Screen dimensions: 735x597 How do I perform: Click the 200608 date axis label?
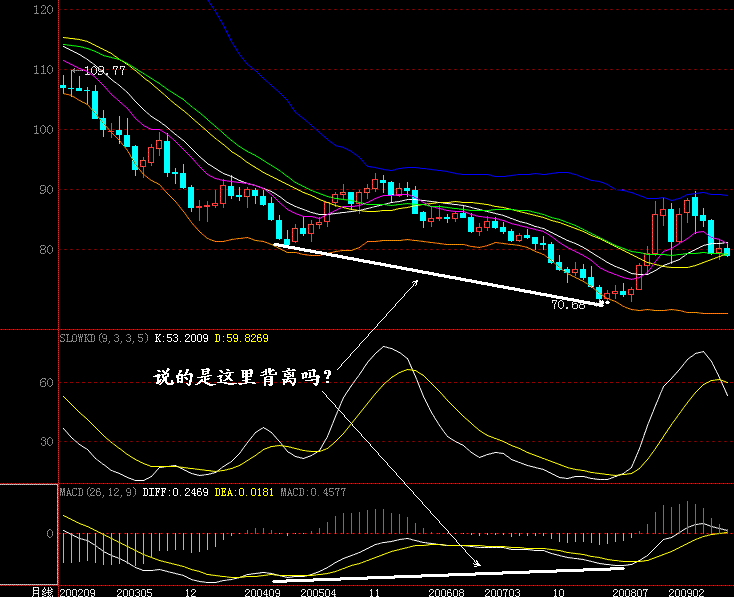click(x=446, y=593)
